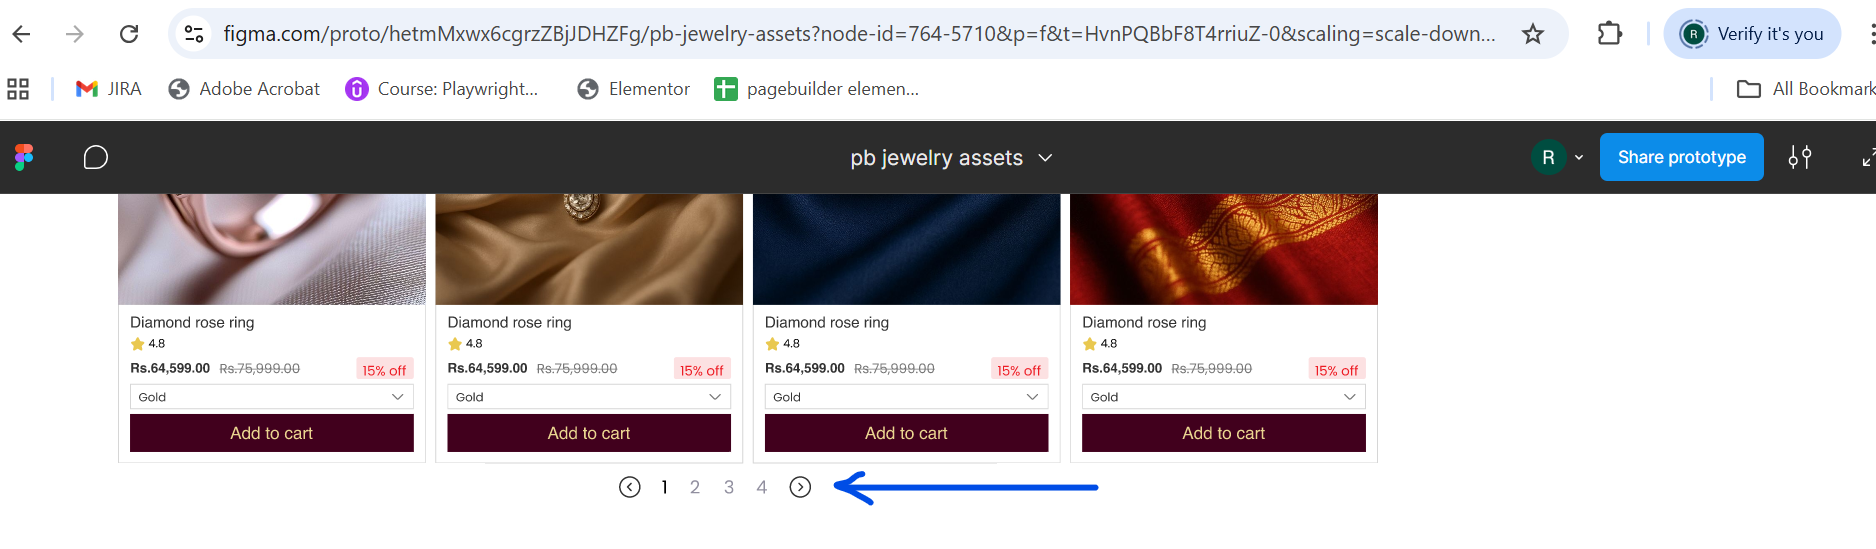The image size is (1876, 549).
Task: Open the comments bubble icon
Action: [95, 157]
